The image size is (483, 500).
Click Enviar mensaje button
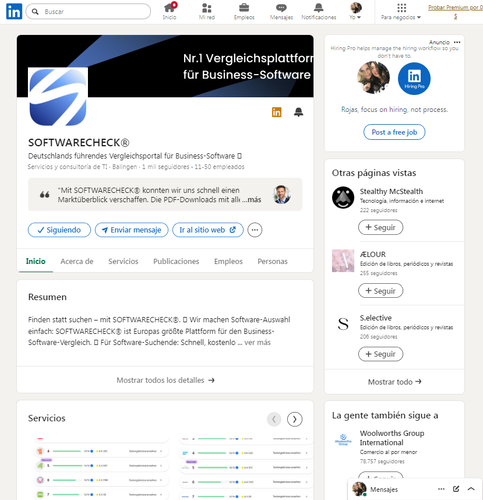click(132, 230)
